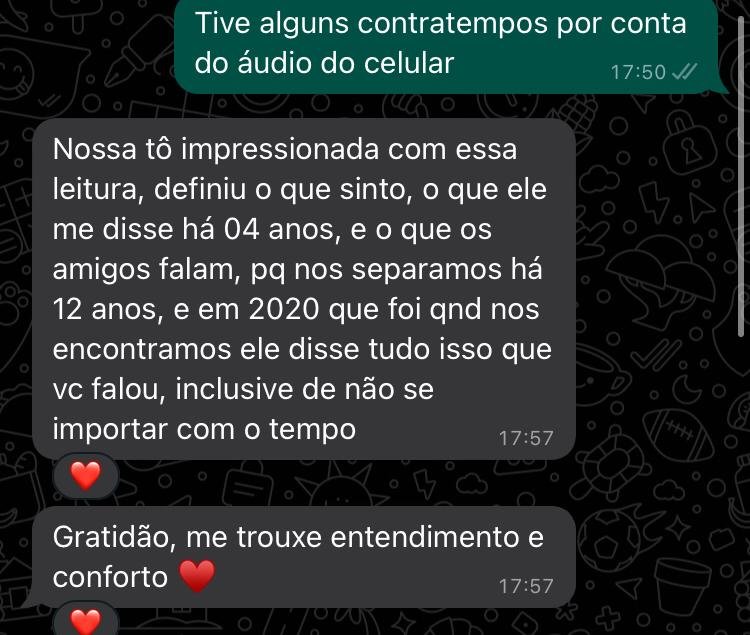
Task: Click the 17:50 timestamp on sent message
Action: (x=638, y=73)
